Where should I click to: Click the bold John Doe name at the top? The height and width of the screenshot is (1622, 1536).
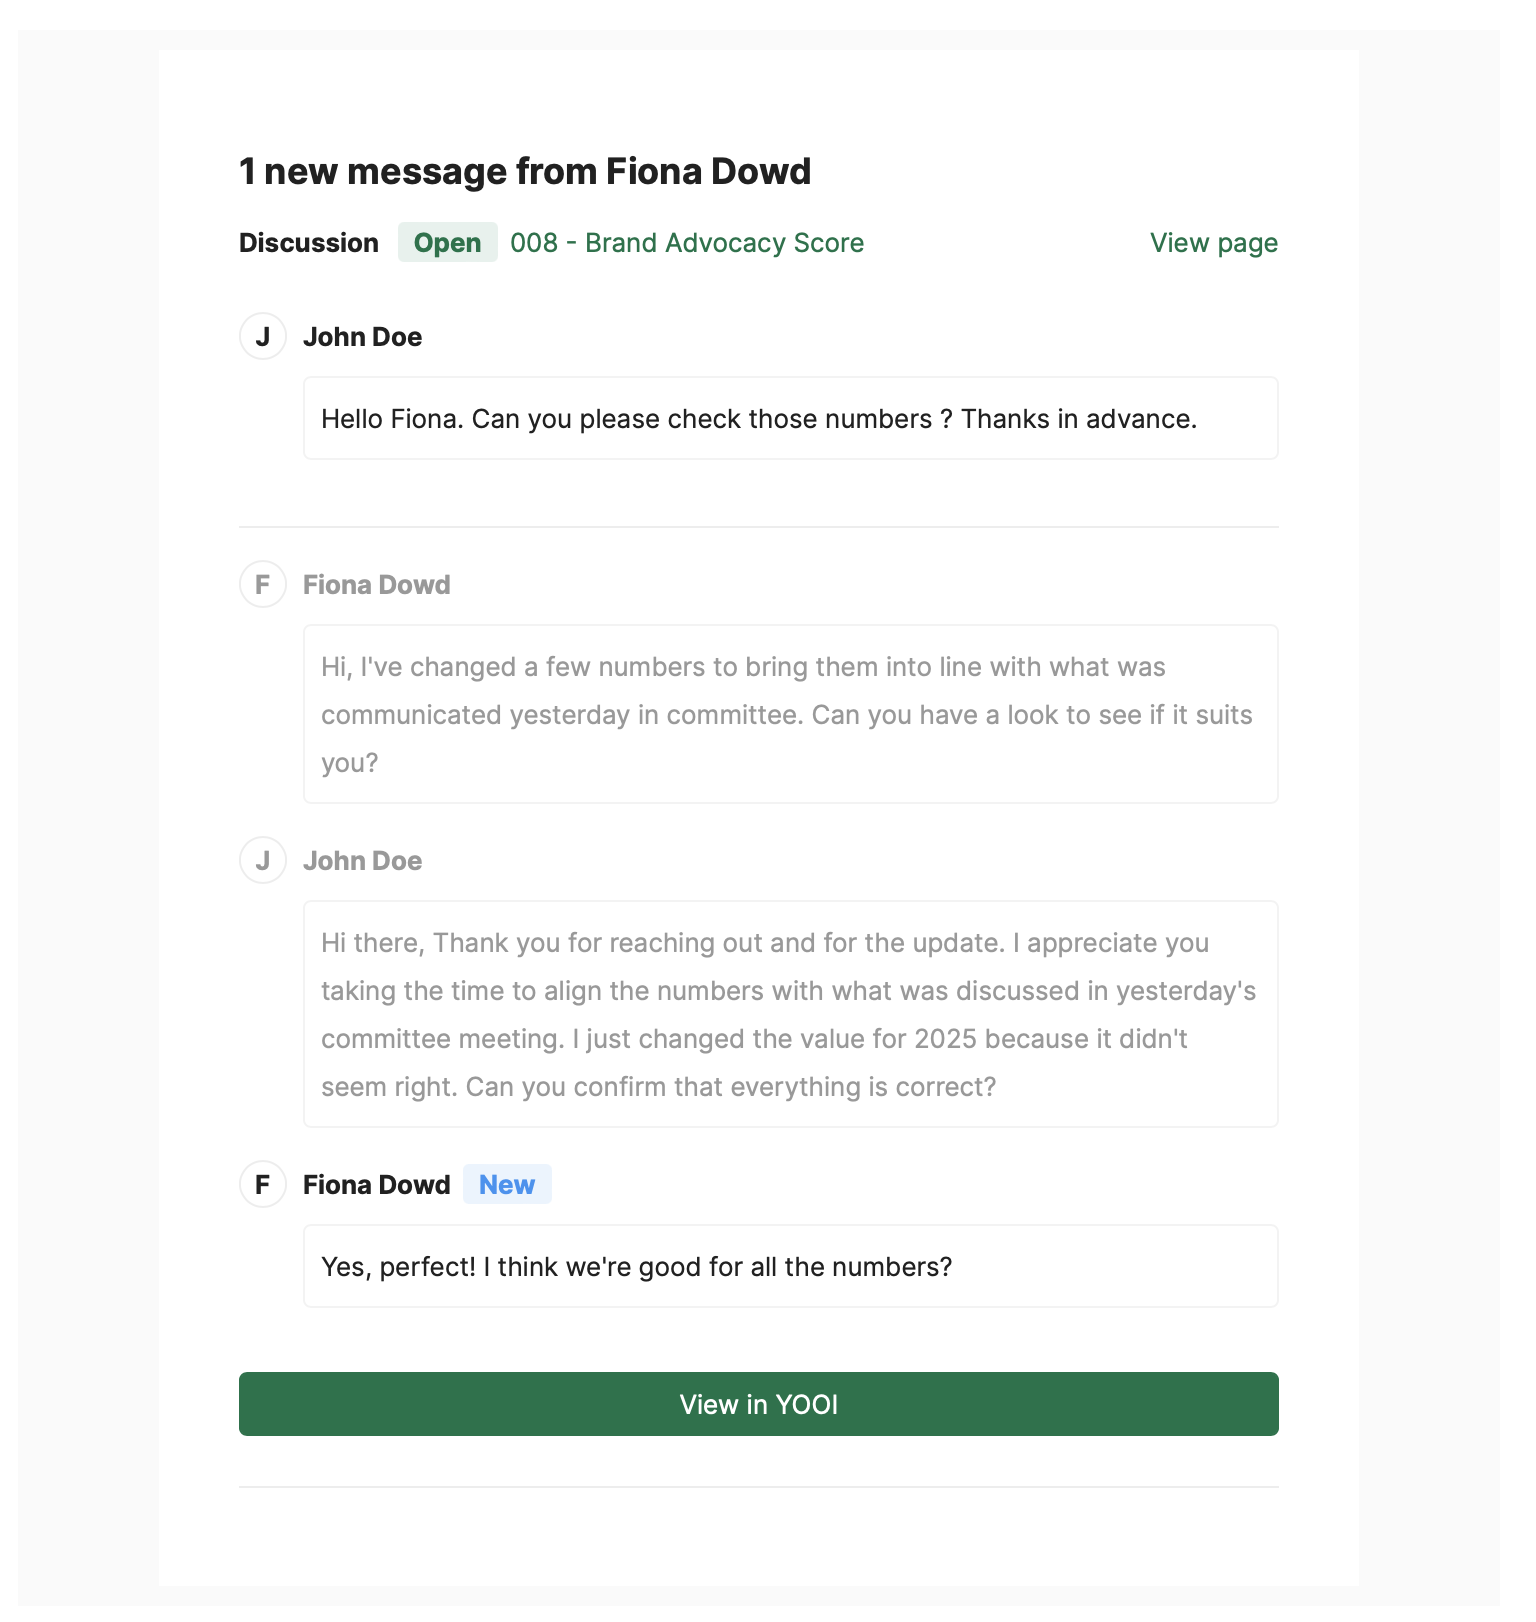coord(362,337)
